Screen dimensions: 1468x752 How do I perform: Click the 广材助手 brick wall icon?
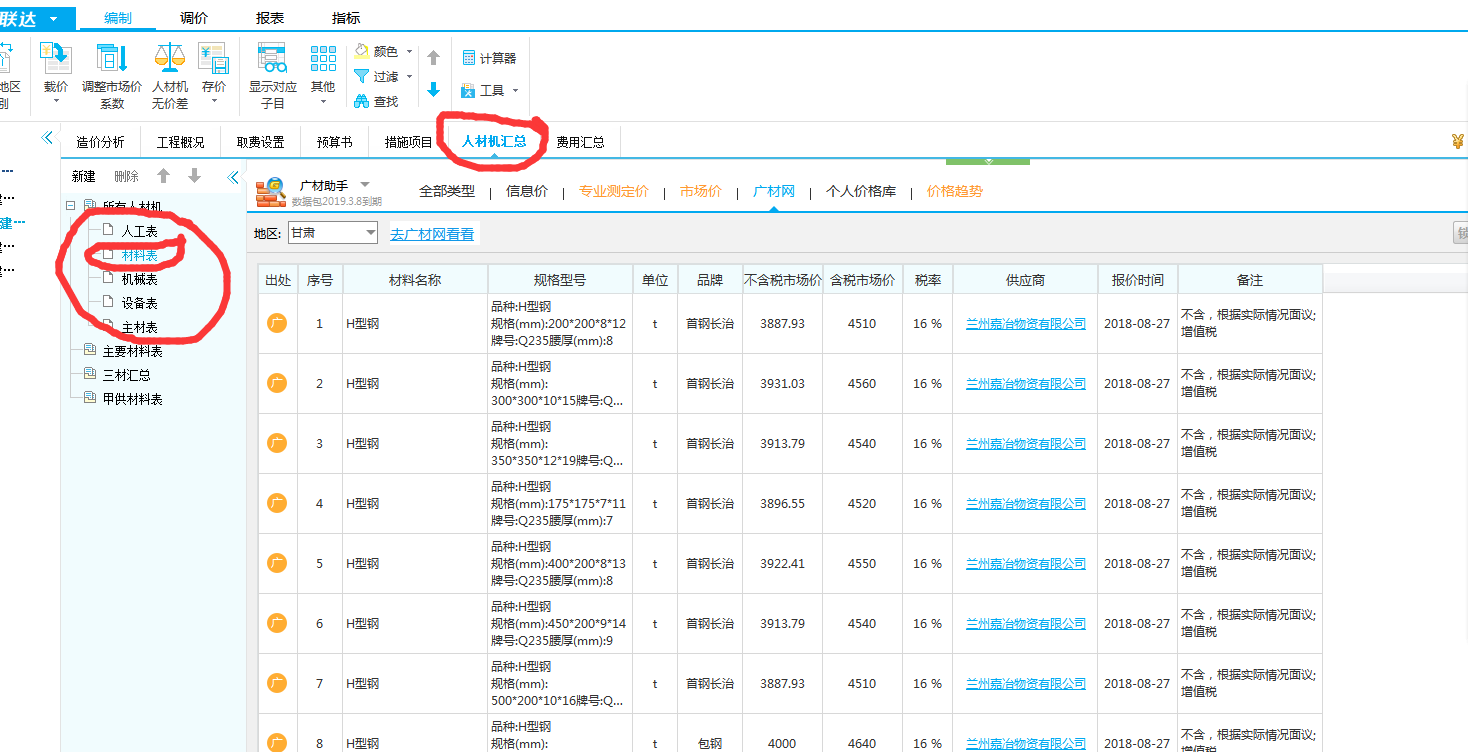click(270, 192)
